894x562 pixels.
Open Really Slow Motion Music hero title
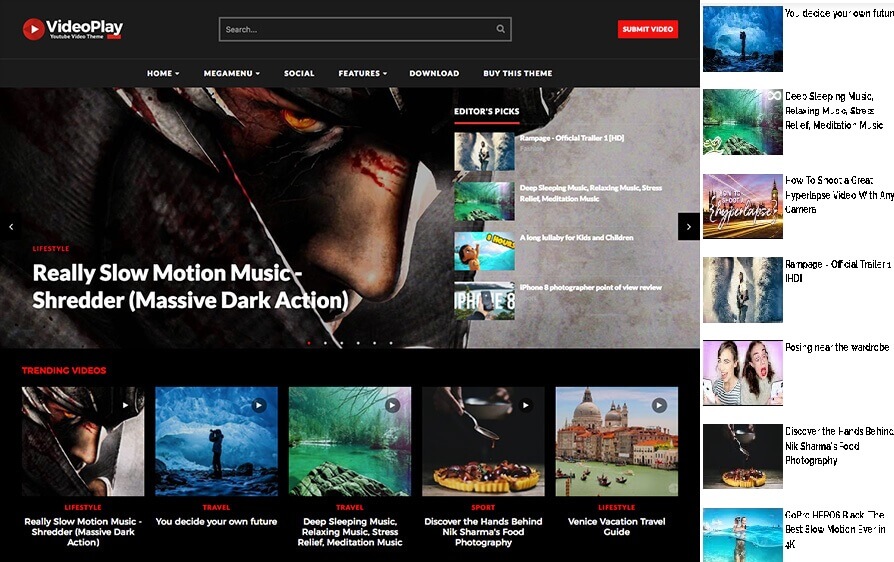pos(190,286)
